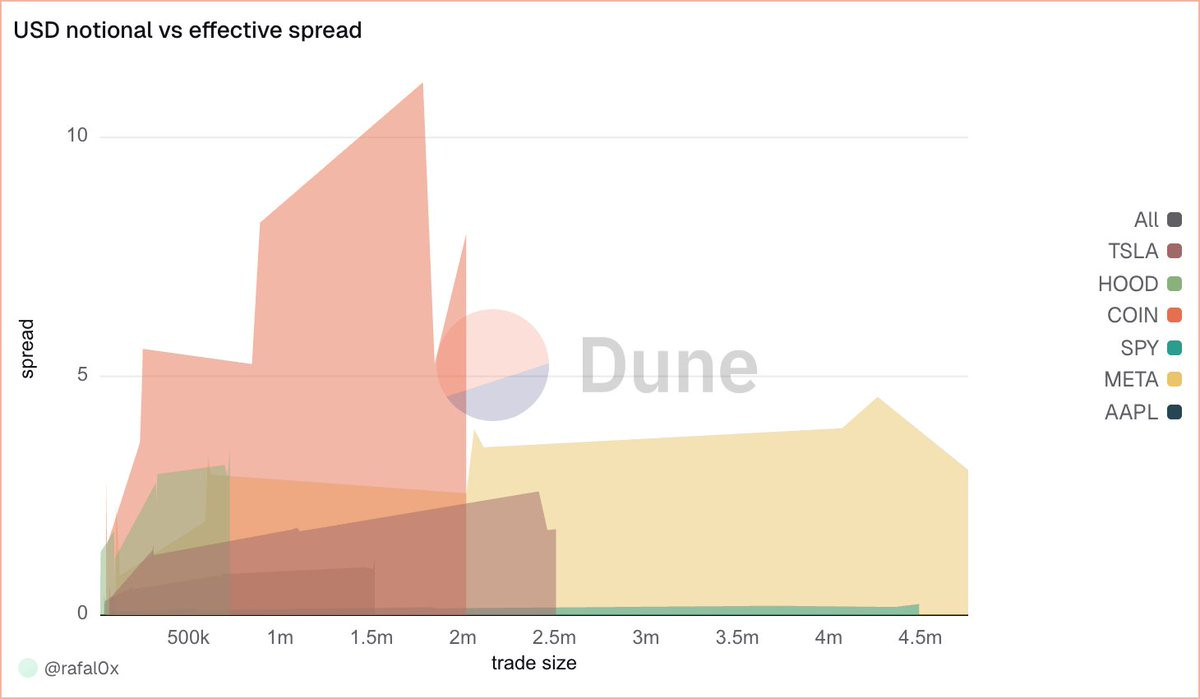Viewport: 1200px width, 699px height.
Task: Click the salmon area peak near 1.75m
Action: (x=422, y=84)
